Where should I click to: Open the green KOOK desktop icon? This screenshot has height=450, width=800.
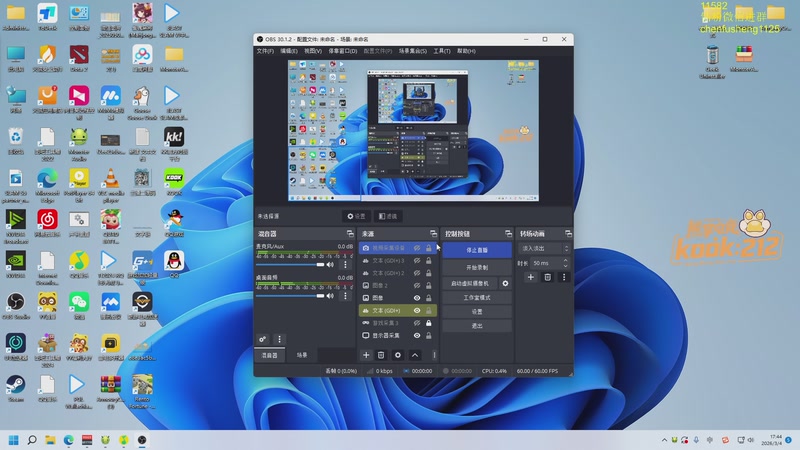(x=174, y=182)
